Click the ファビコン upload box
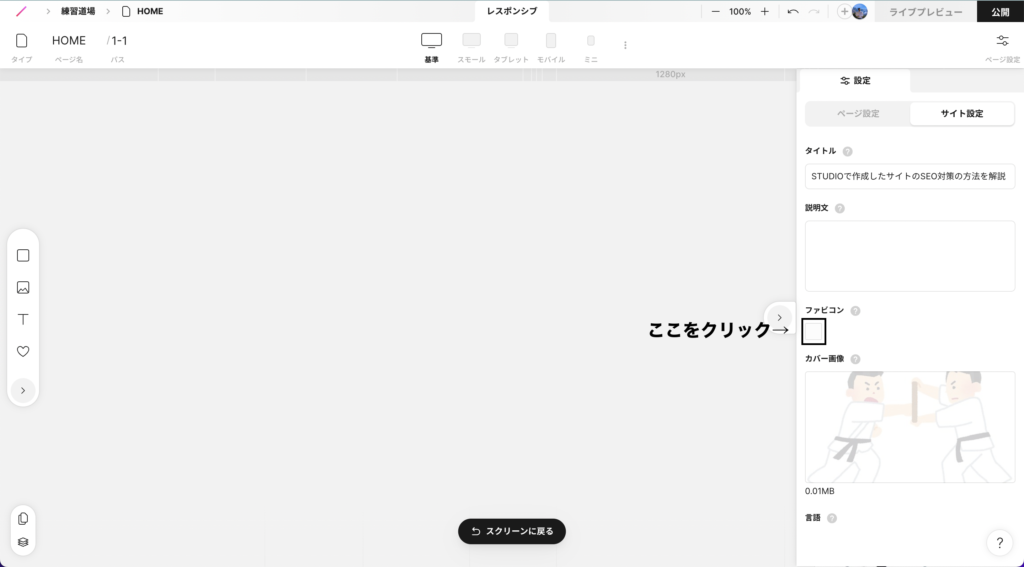1024x567 pixels. pyautogui.click(x=813, y=332)
